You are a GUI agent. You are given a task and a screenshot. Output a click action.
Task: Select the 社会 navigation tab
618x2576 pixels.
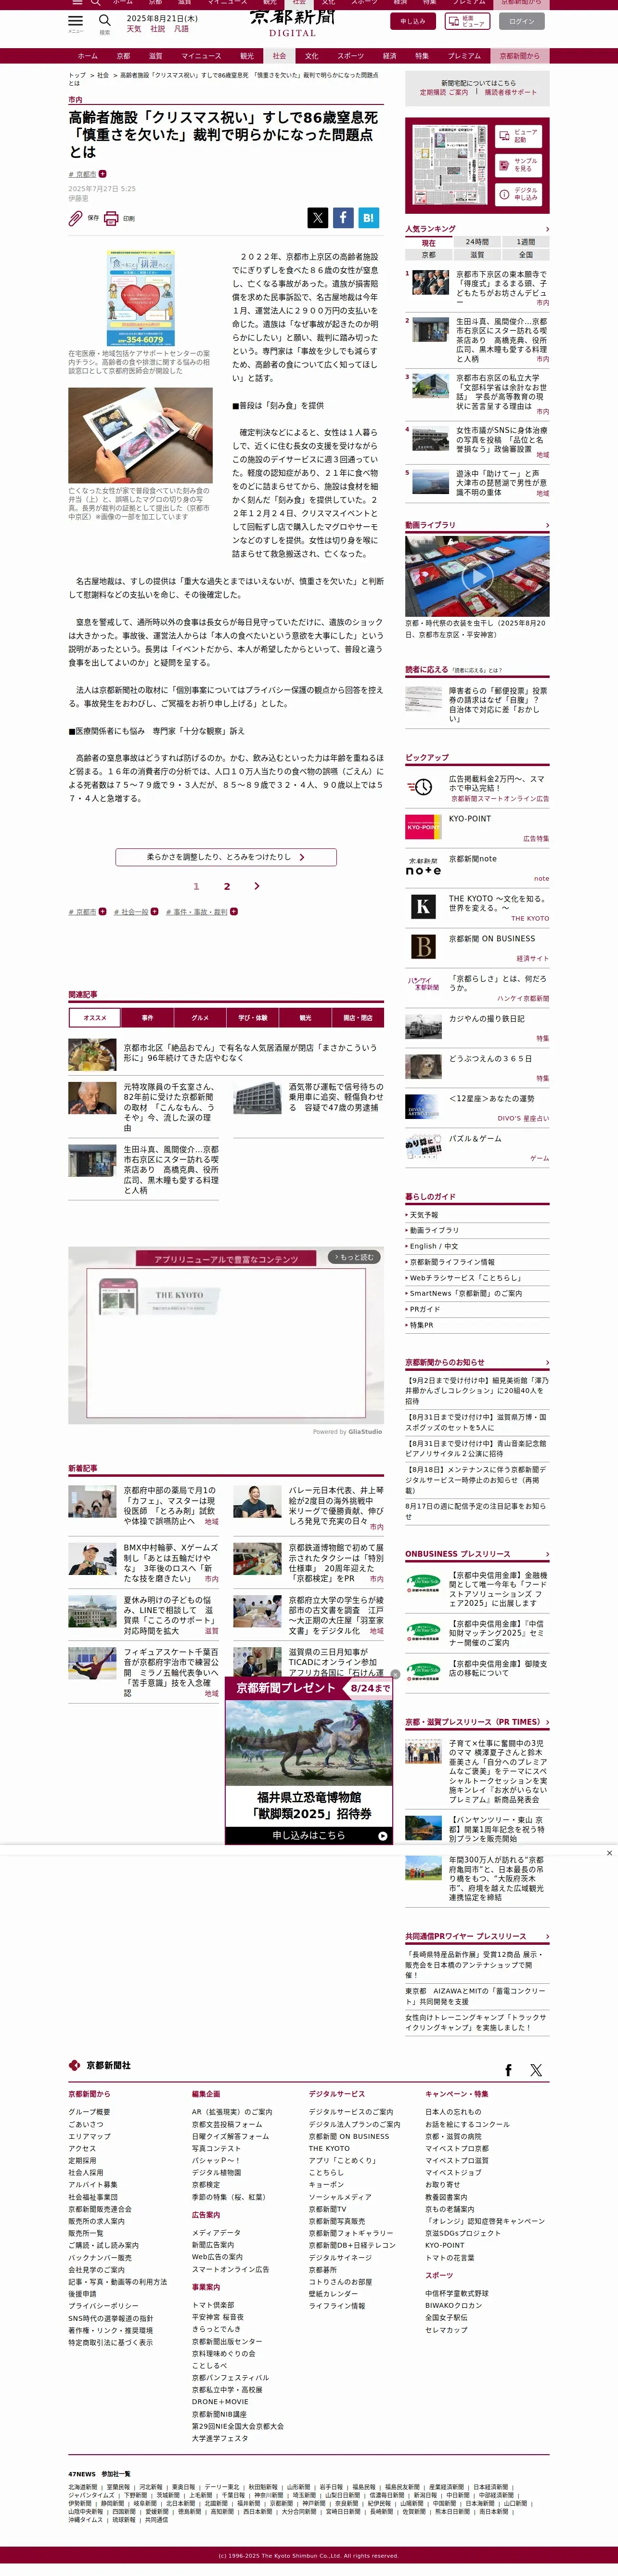coord(279,56)
